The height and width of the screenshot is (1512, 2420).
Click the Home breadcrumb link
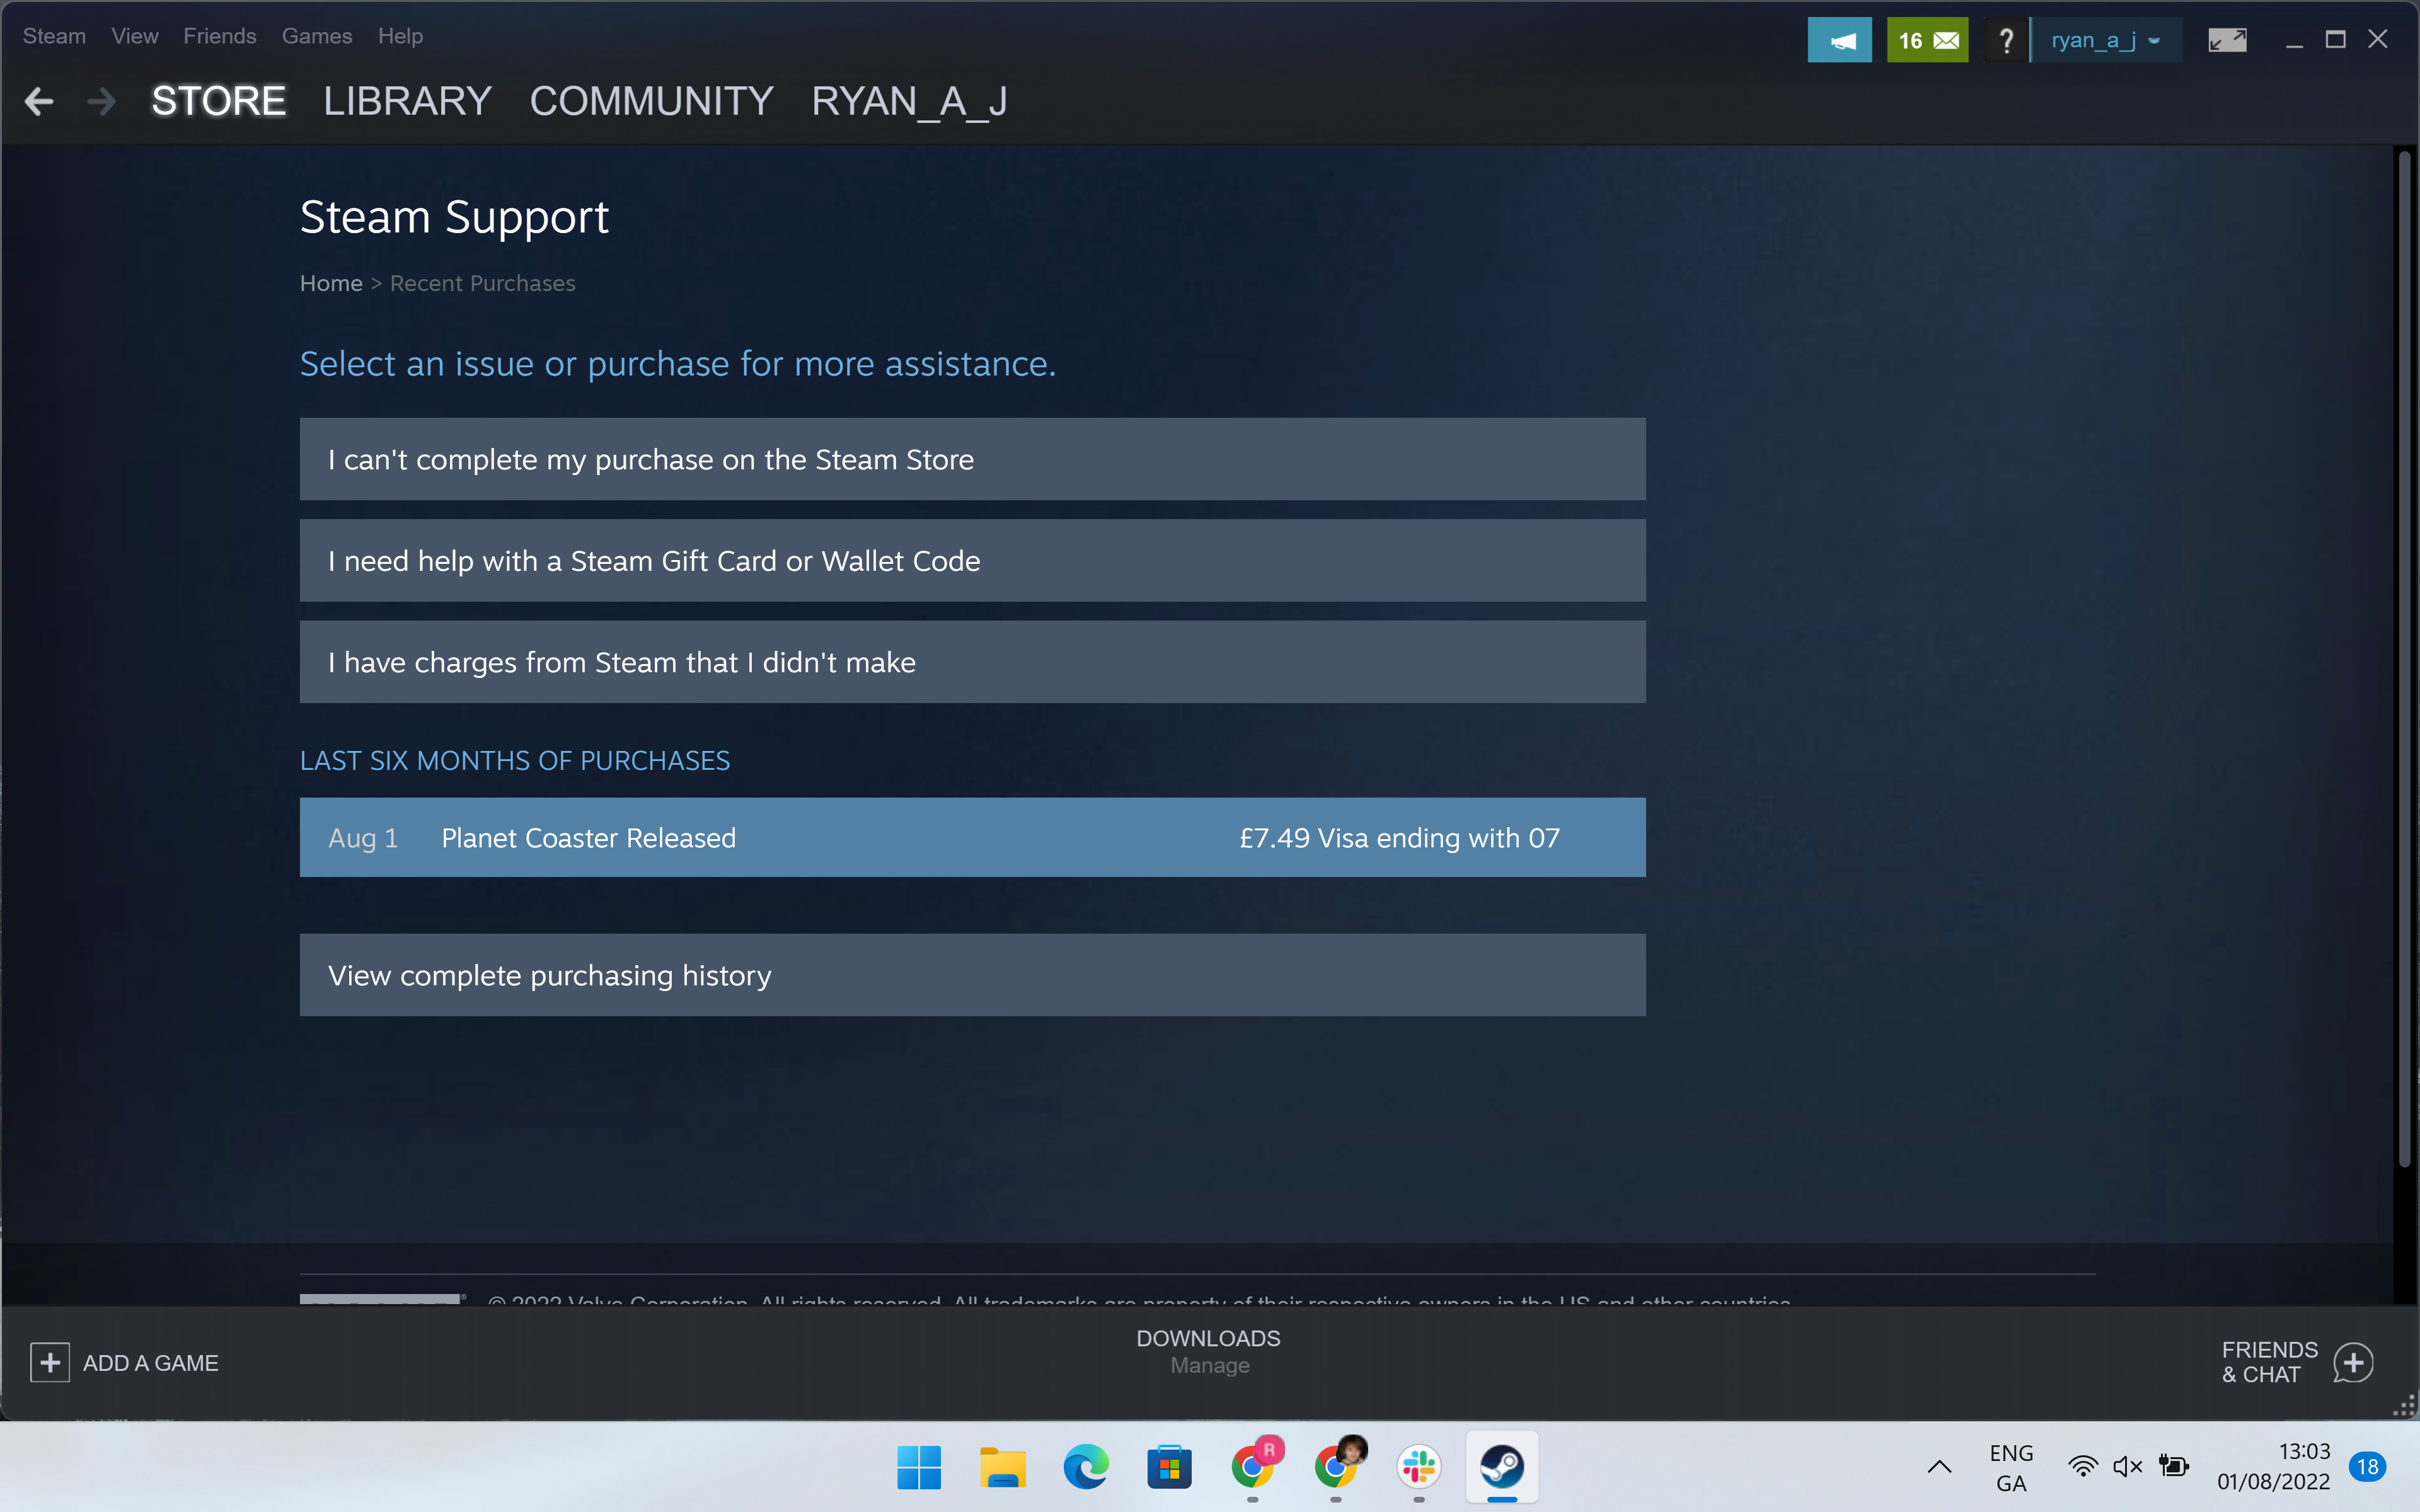click(331, 283)
